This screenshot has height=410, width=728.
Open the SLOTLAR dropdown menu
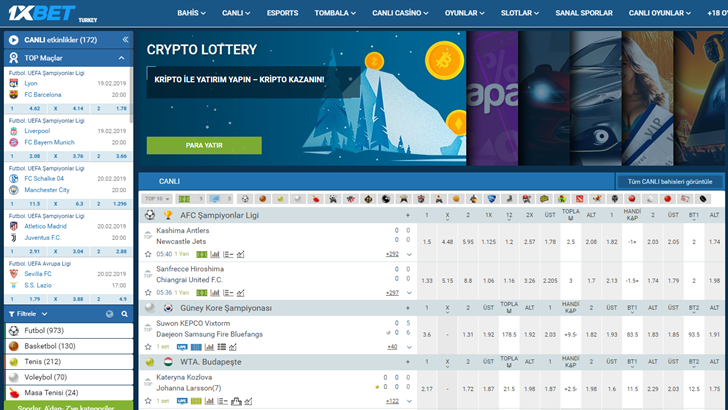point(520,13)
